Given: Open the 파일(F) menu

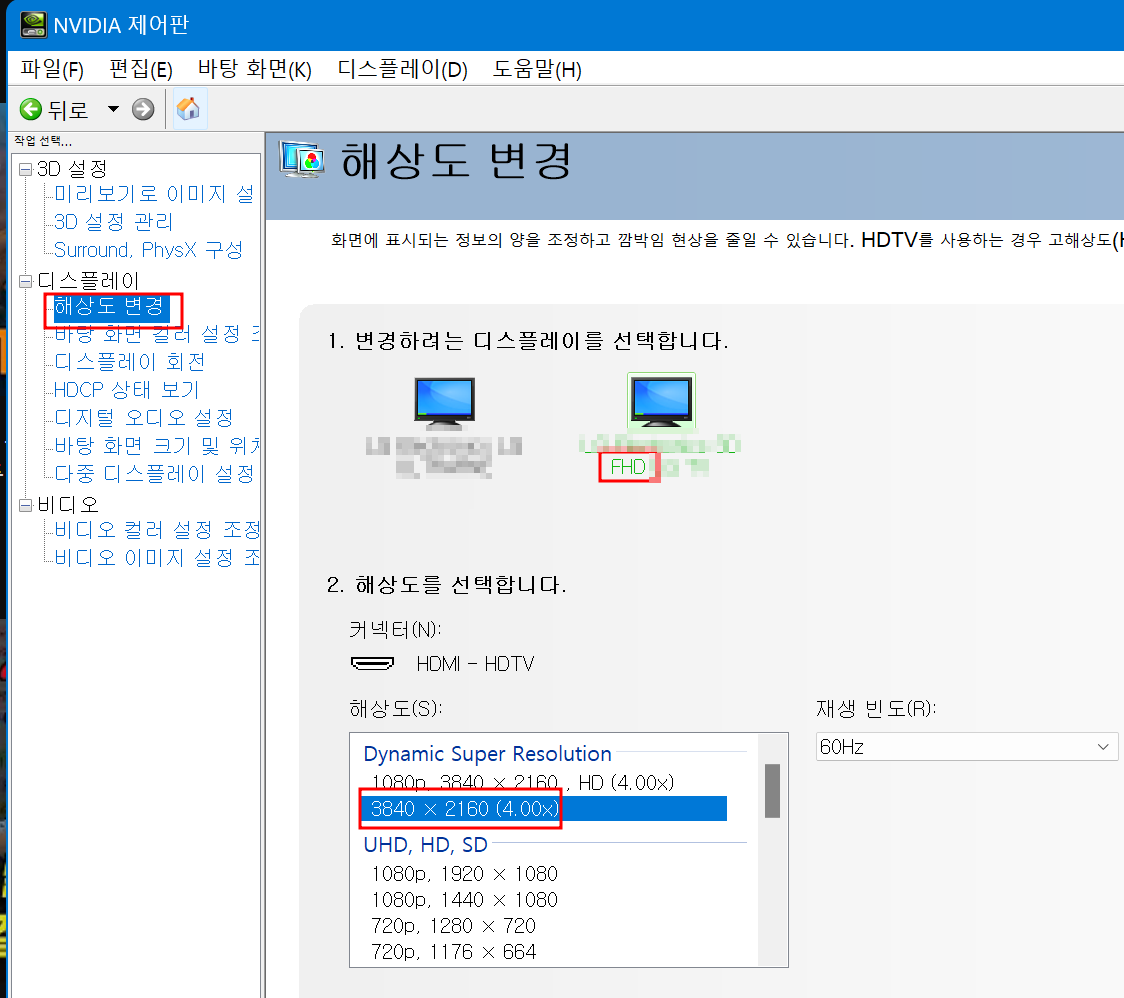Looking at the screenshot, I should pos(52,70).
